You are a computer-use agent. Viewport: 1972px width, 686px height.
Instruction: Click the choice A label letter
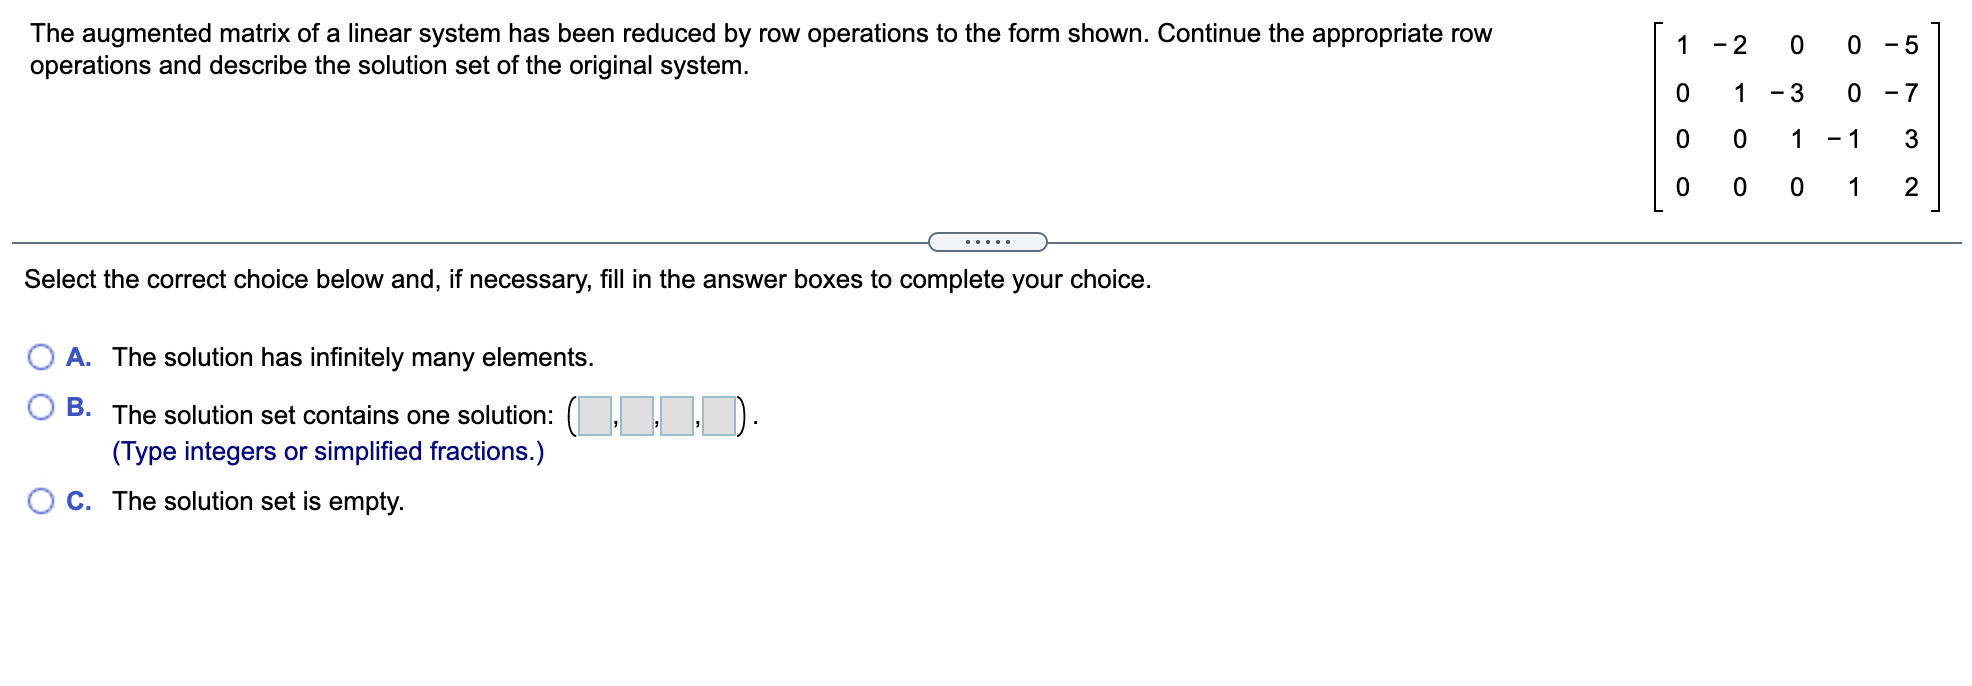pos(80,357)
